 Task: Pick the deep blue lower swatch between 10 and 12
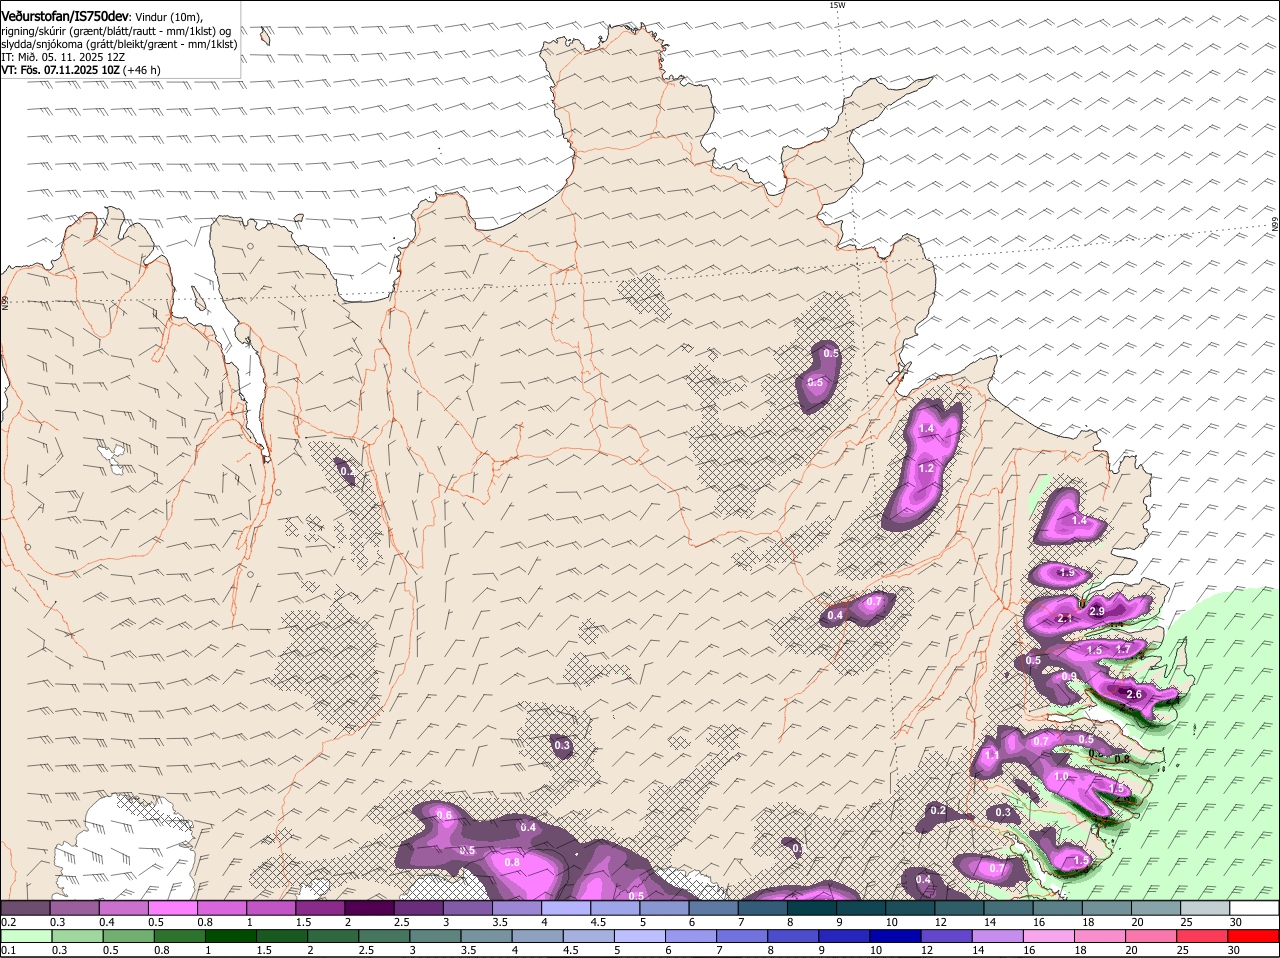(896, 937)
